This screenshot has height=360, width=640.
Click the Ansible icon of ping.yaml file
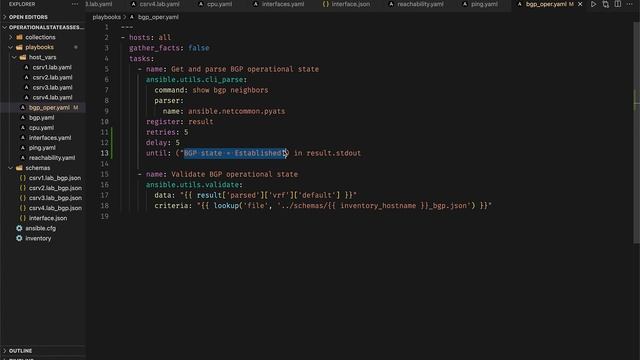tap(23, 148)
